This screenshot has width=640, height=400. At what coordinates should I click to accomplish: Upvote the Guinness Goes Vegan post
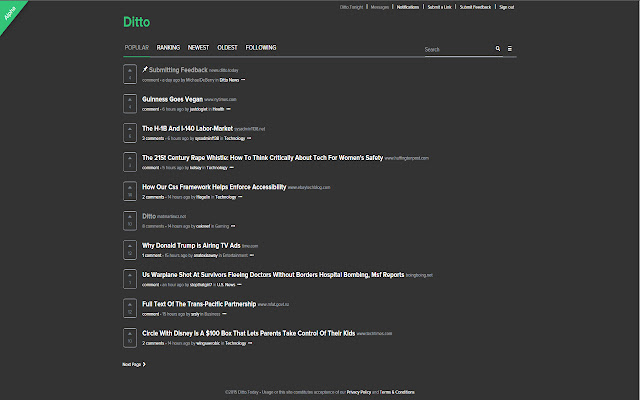pos(130,104)
